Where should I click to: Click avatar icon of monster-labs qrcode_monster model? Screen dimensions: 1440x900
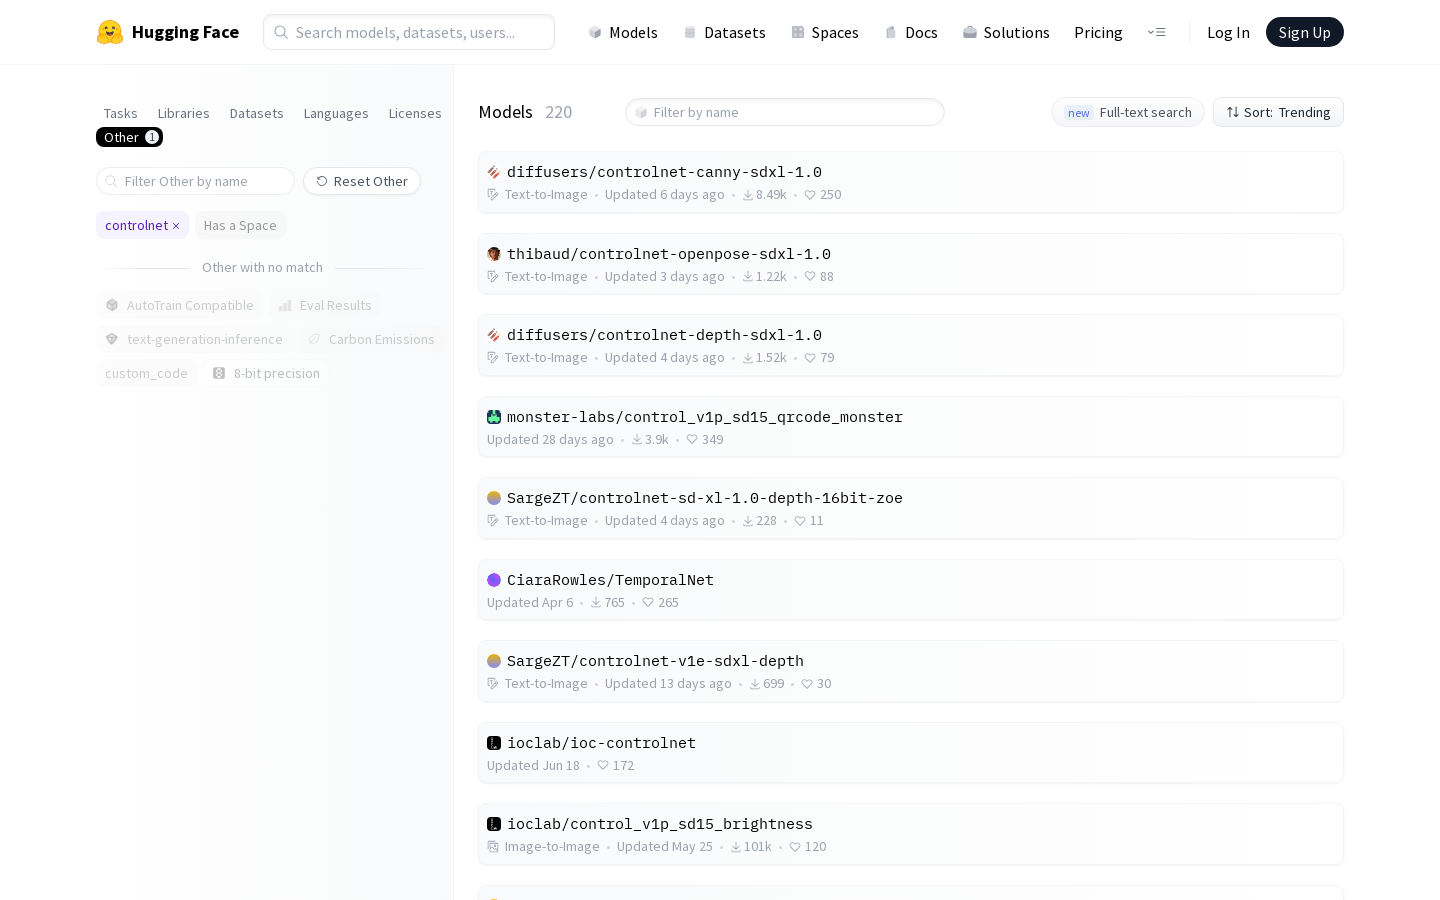(x=494, y=417)
